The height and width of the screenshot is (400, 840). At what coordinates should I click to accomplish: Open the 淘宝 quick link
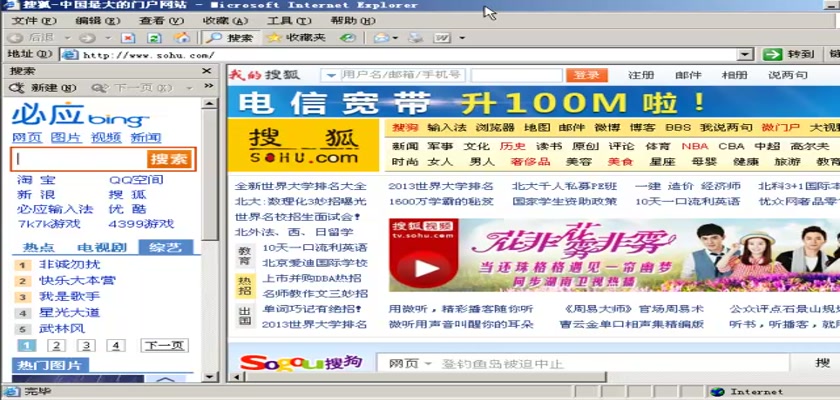pyautogui.click(x=36, y=180)
